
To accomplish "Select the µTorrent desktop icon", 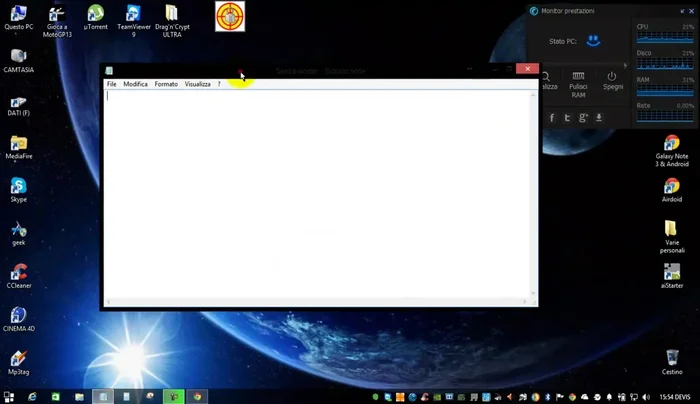I will click(x=96, y=18).
